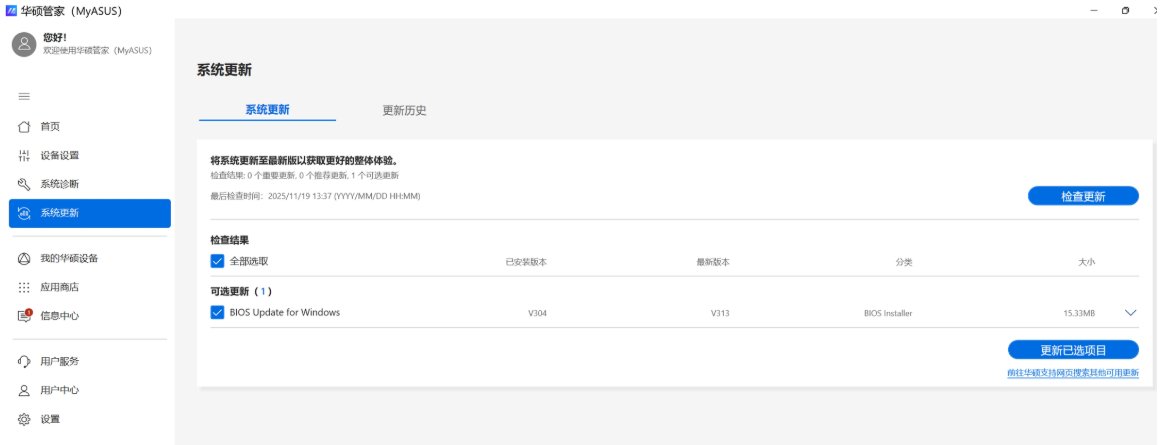The width and height of the screenshot is (1170, 445).
Task: Click the 系统更新 sidebar icon
Action: click(x=24, y=213)
